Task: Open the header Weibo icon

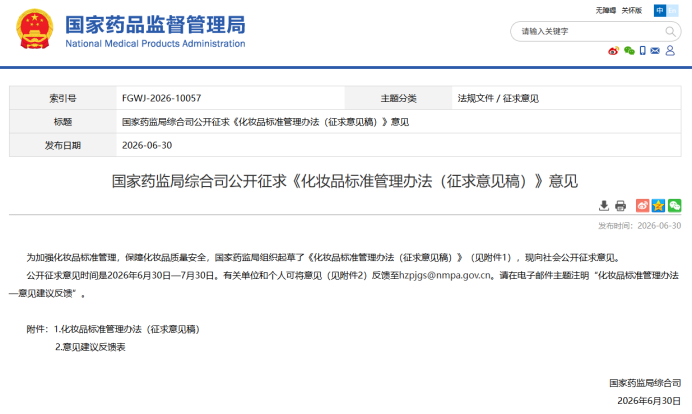Action: (x=613, y=51)
